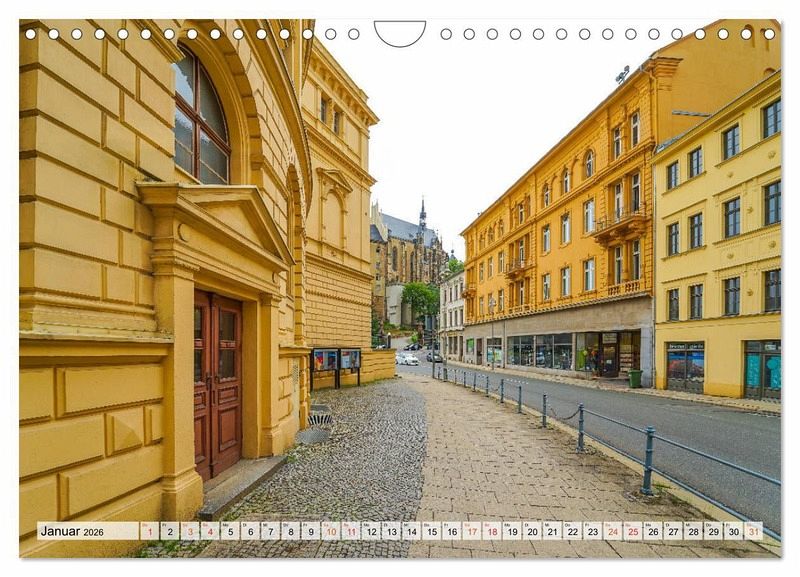Select day 21 in the calendar strip

553,531
